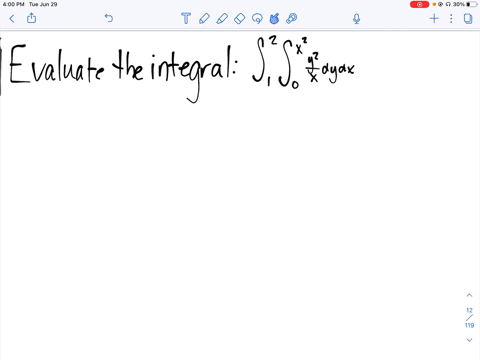Open the share export menu

coord(31,18)
